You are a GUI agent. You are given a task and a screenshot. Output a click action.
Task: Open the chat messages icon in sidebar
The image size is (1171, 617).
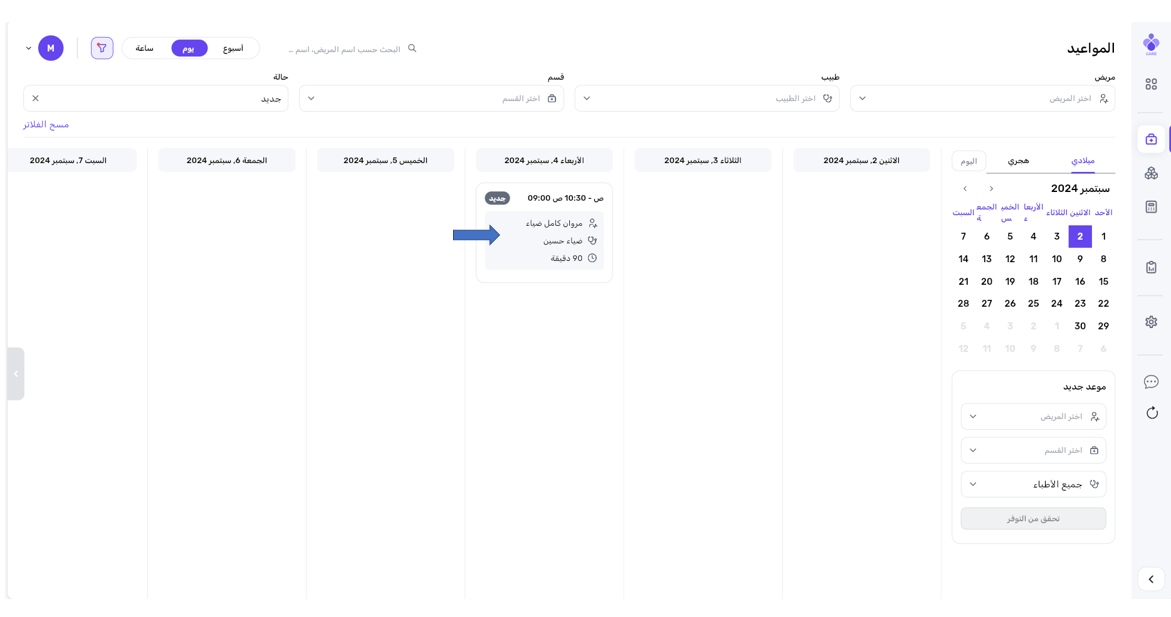point(1151,382)
